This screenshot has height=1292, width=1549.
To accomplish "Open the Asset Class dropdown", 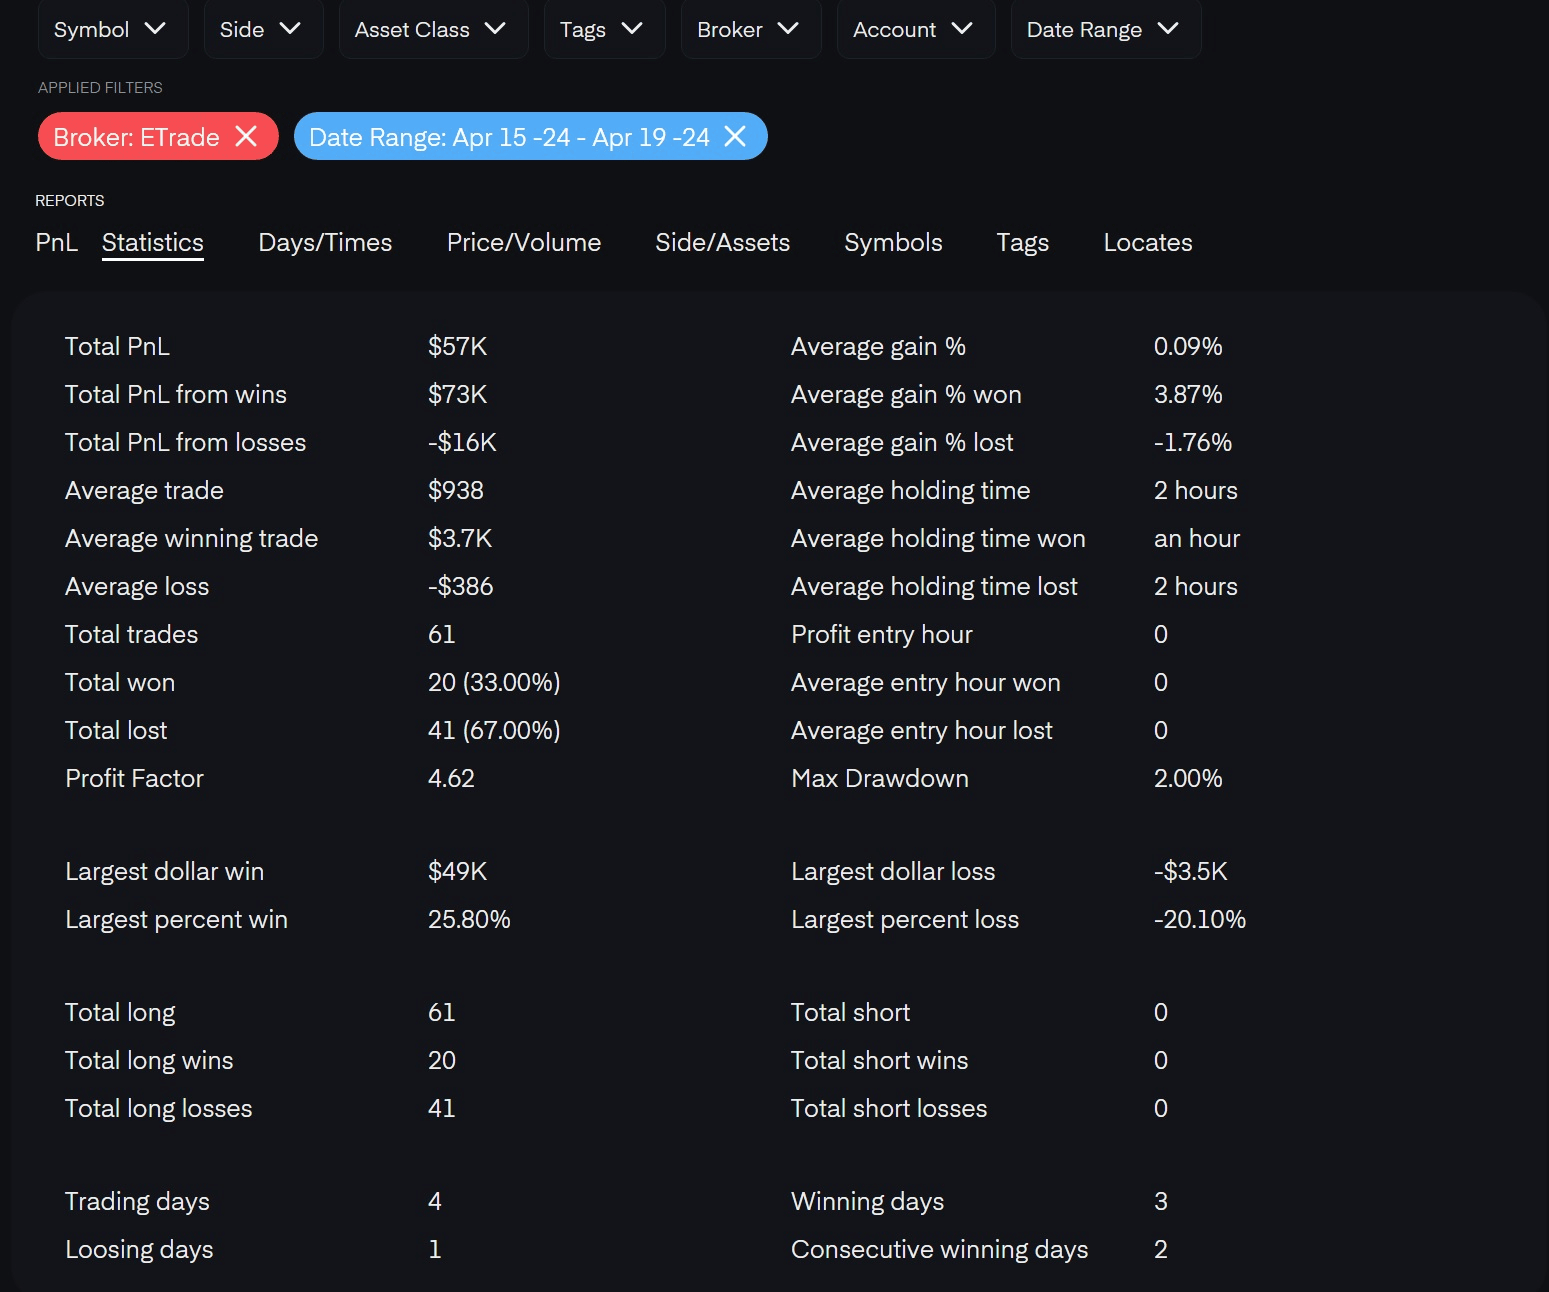I will (432, 30).
